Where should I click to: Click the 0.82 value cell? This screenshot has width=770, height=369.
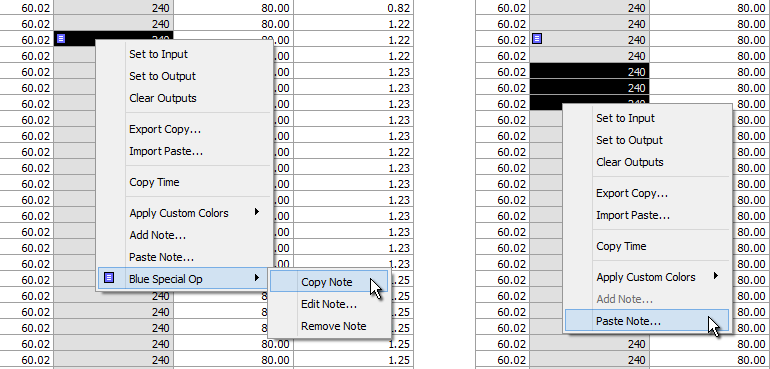point(354,8)
